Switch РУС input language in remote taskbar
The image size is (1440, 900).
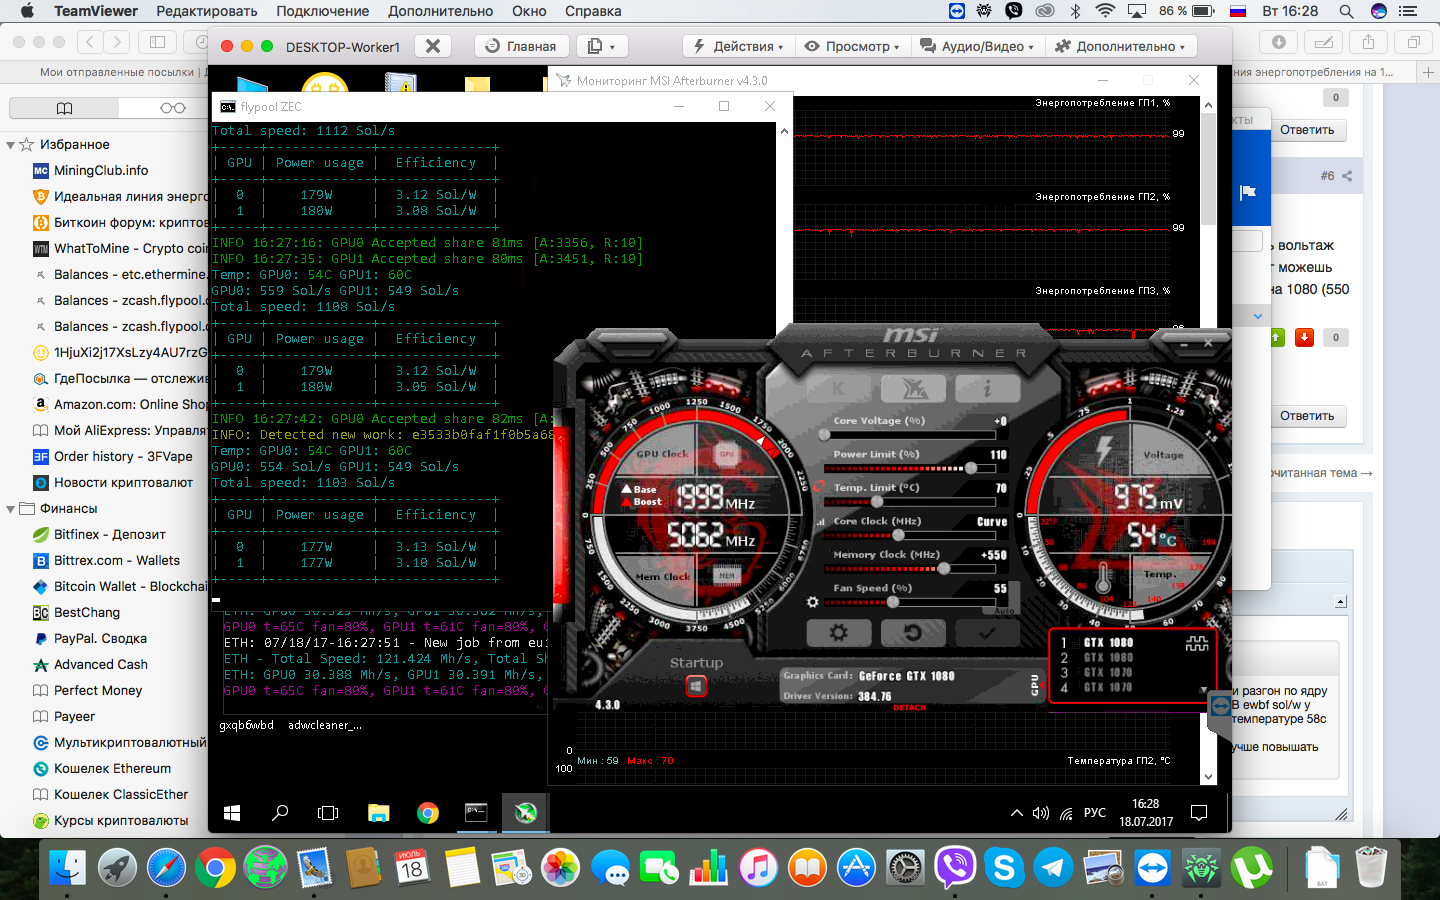(1095, 813)
